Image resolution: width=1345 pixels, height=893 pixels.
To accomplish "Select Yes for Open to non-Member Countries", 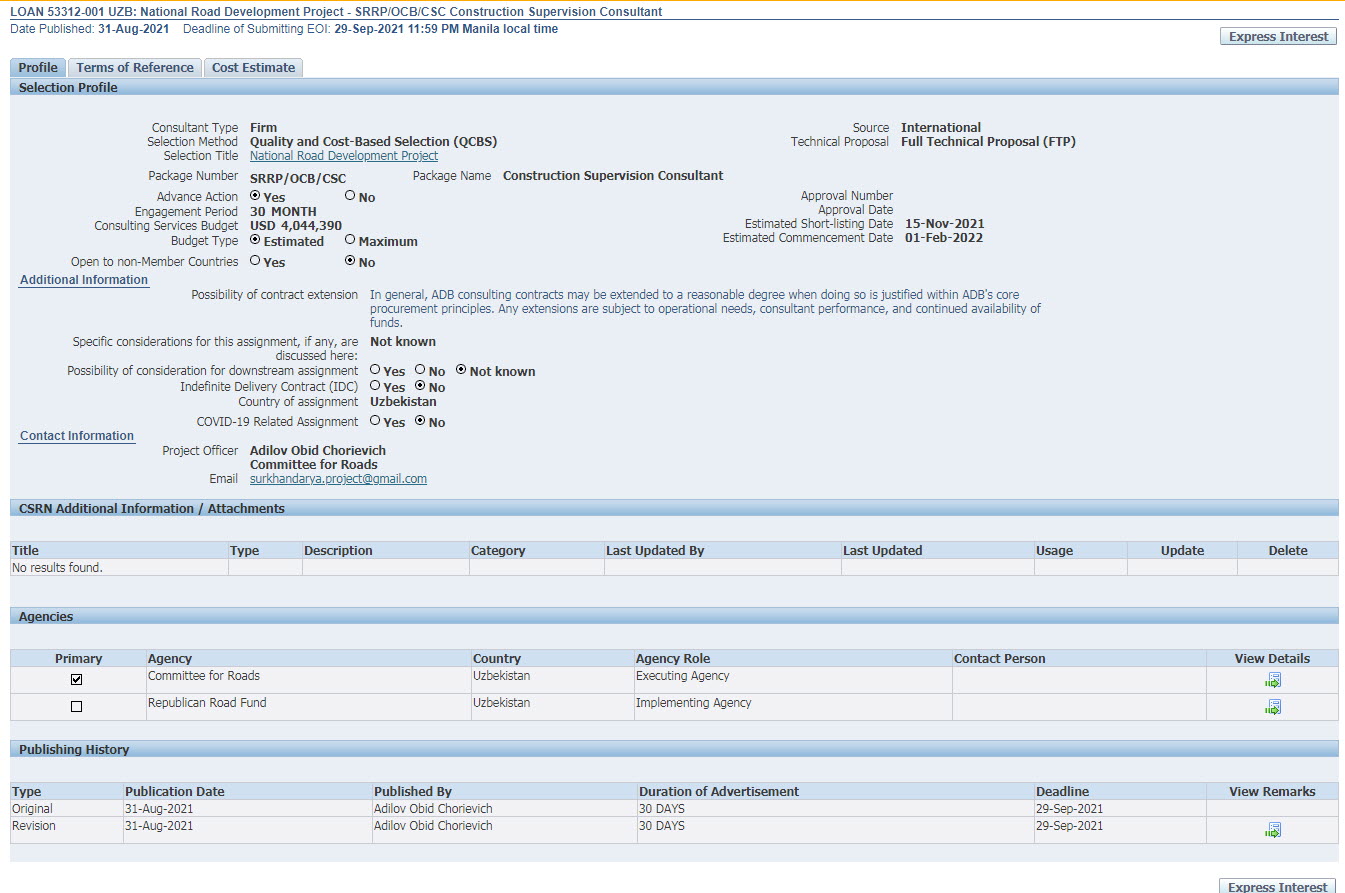I will pyautogui.click(x=255, y=261).
